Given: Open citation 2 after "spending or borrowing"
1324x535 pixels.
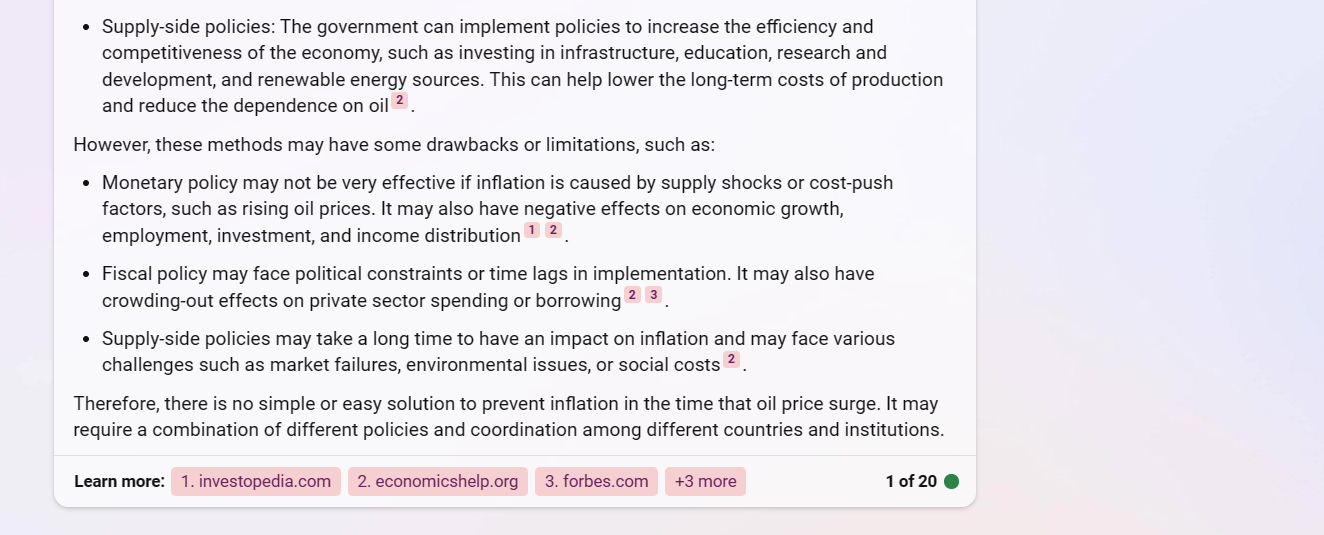Looking at the screenshot, I should [632, 295].
